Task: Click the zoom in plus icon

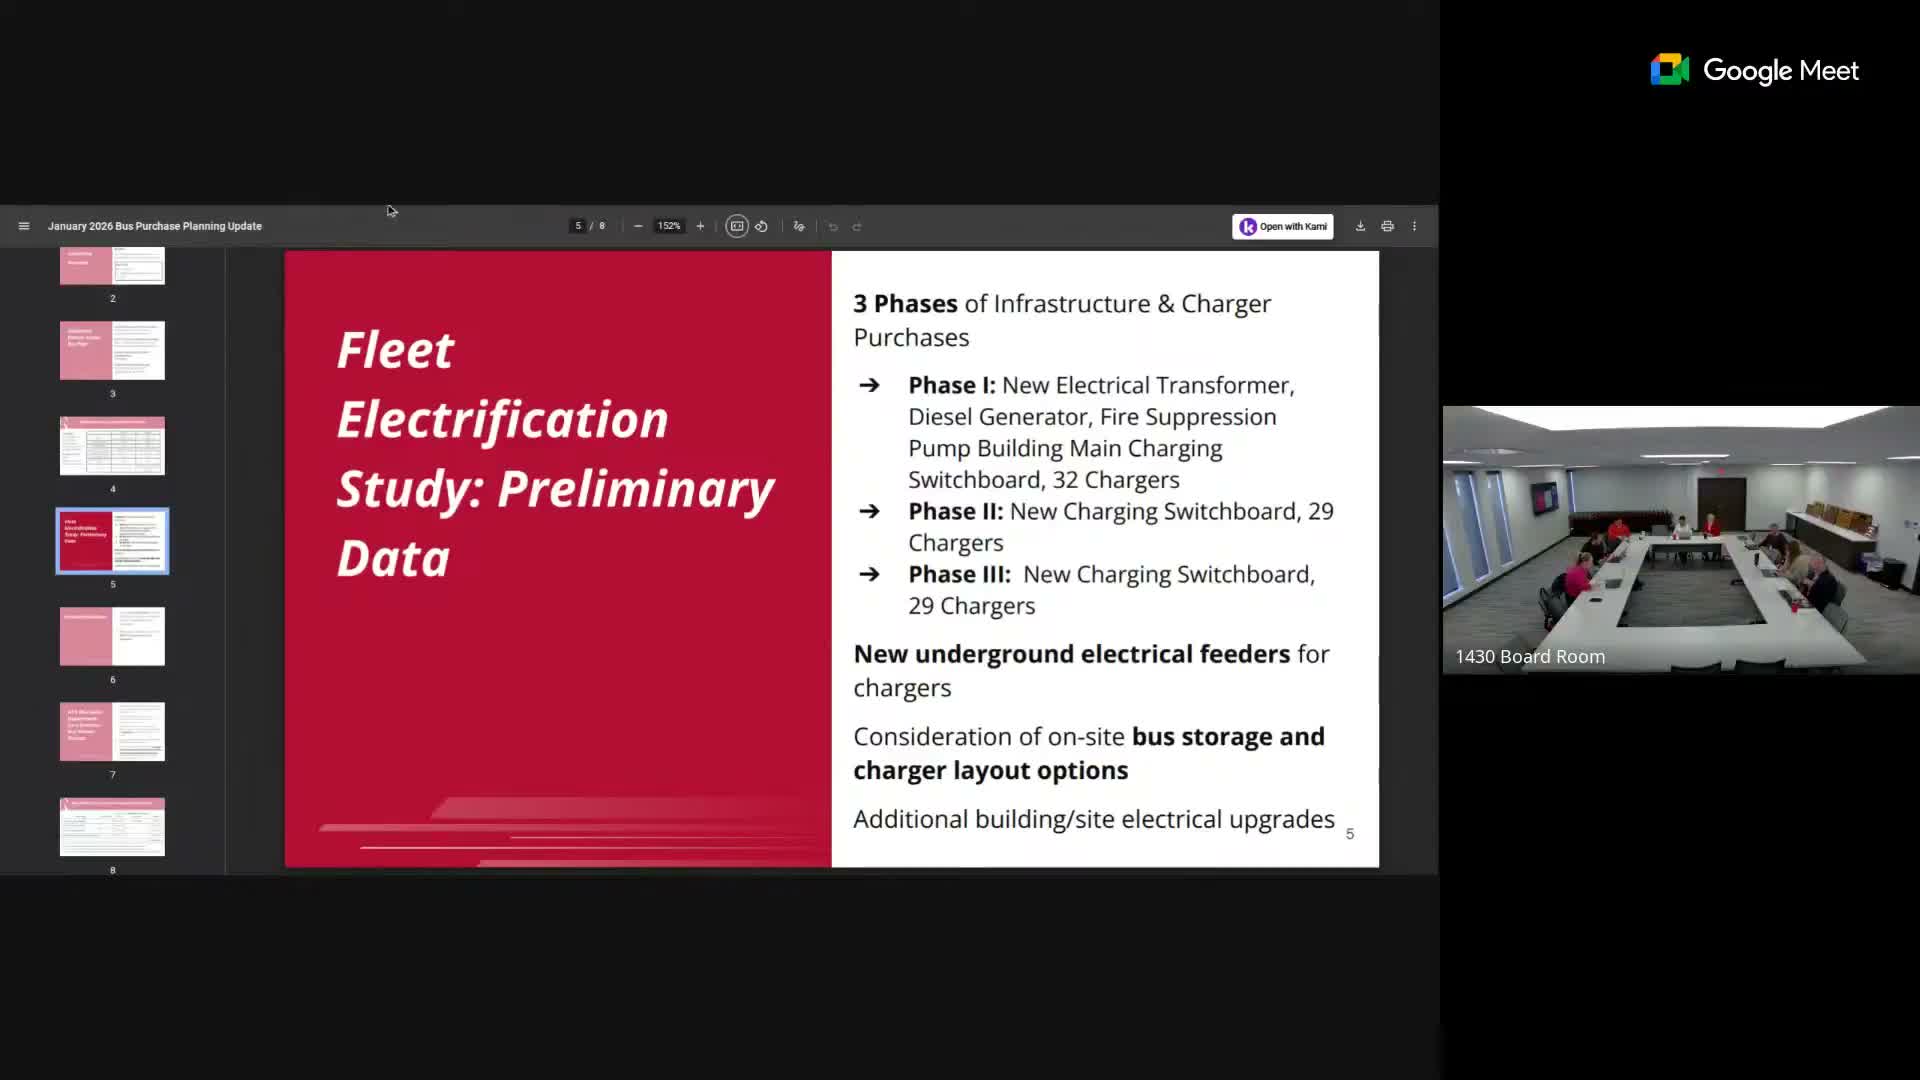Action: 700,226
